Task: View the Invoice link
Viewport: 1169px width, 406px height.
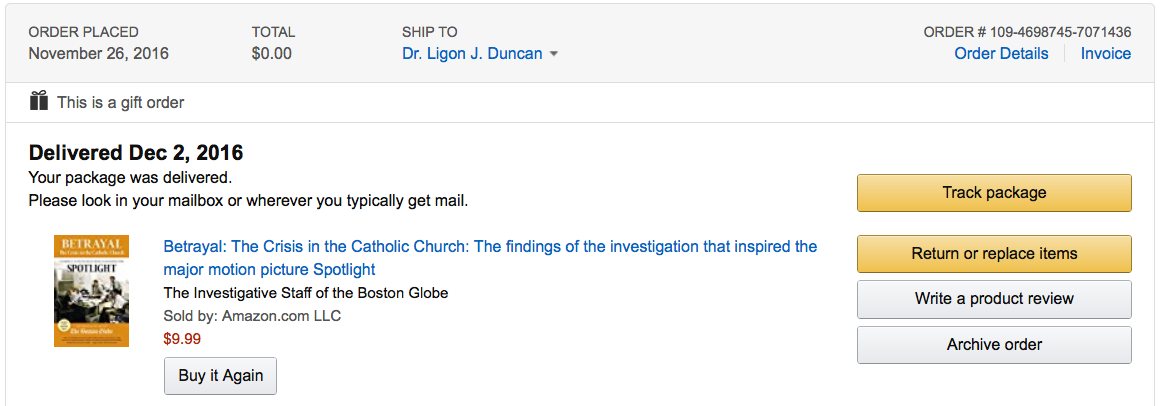Action: [x=1105, y=53]
